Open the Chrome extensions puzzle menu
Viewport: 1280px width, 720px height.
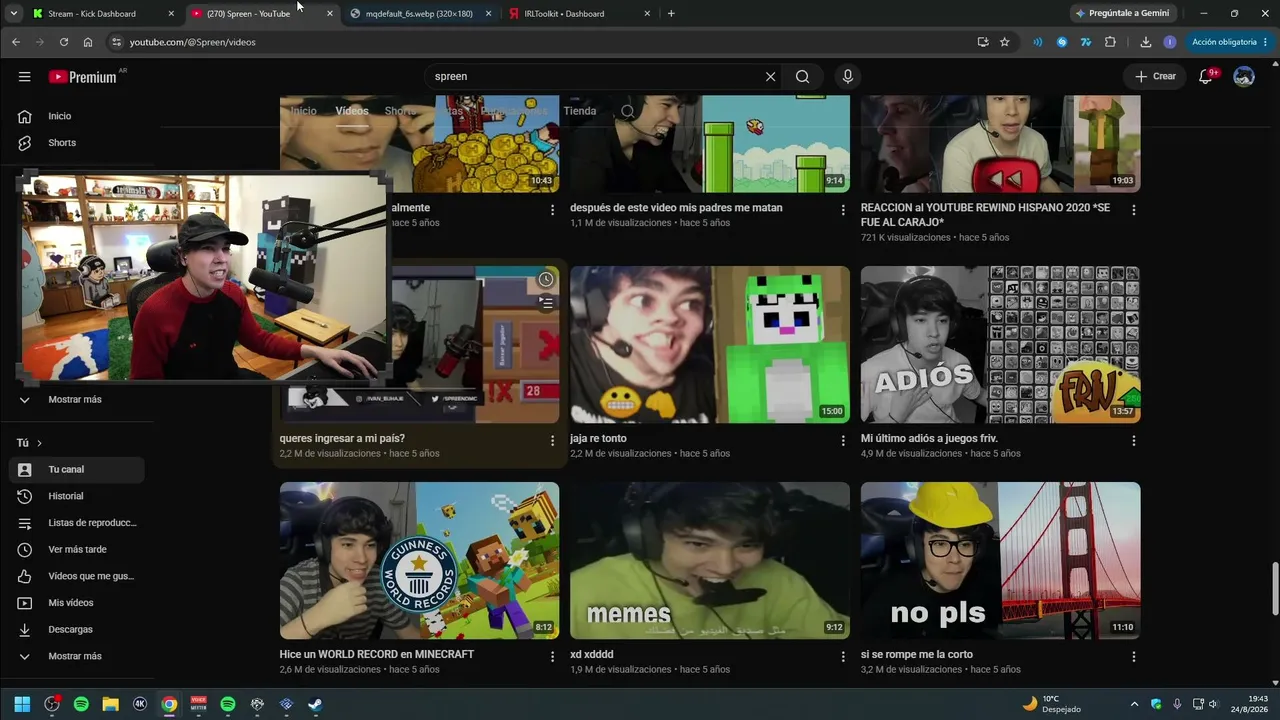click(1110, 42)
